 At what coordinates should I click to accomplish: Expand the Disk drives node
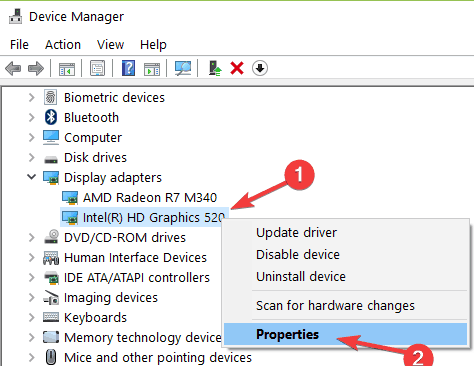(x=32, y=157)
